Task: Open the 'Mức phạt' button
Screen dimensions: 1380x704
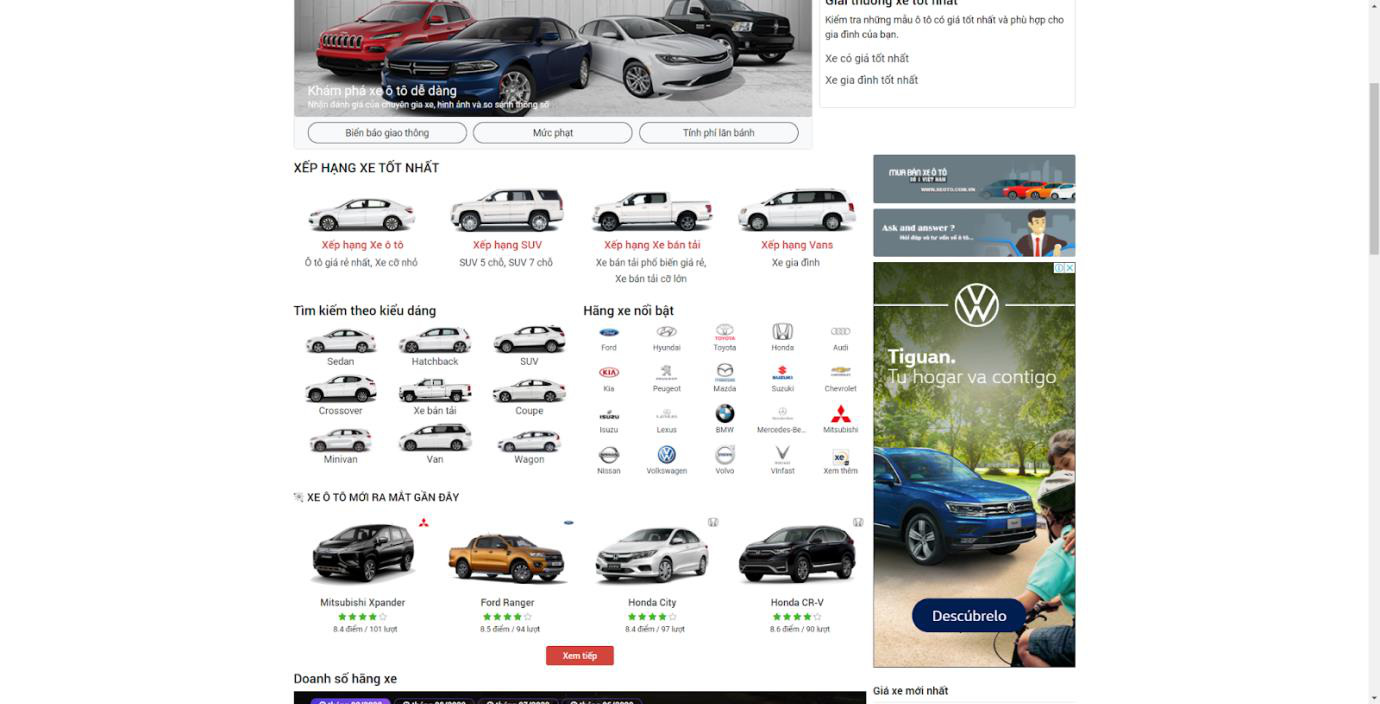Action: pyautogui.click(x=553, y=133)
